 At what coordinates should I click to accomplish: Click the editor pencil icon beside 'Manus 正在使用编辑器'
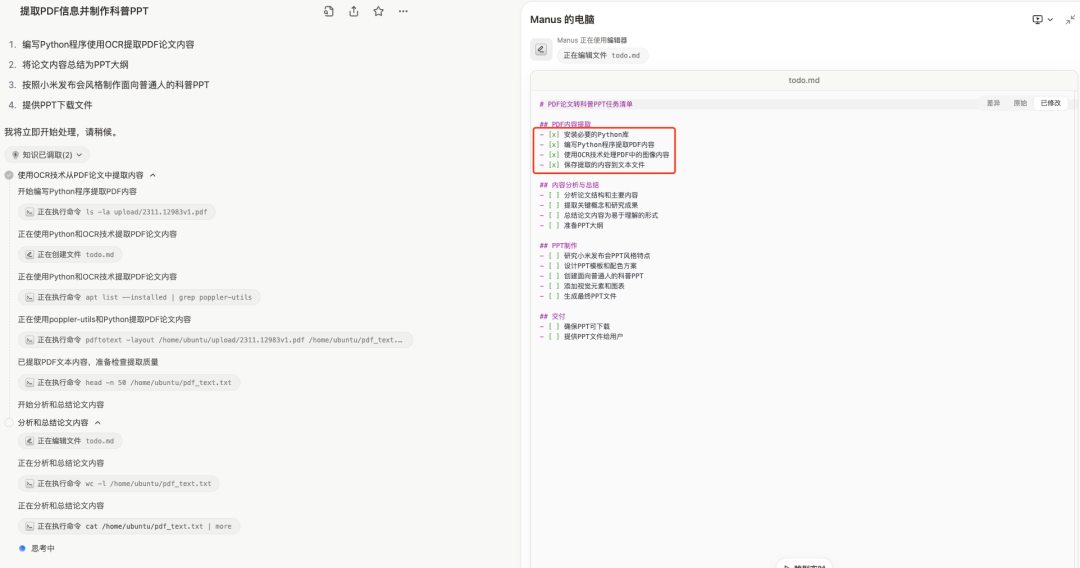tap(541, 50)
